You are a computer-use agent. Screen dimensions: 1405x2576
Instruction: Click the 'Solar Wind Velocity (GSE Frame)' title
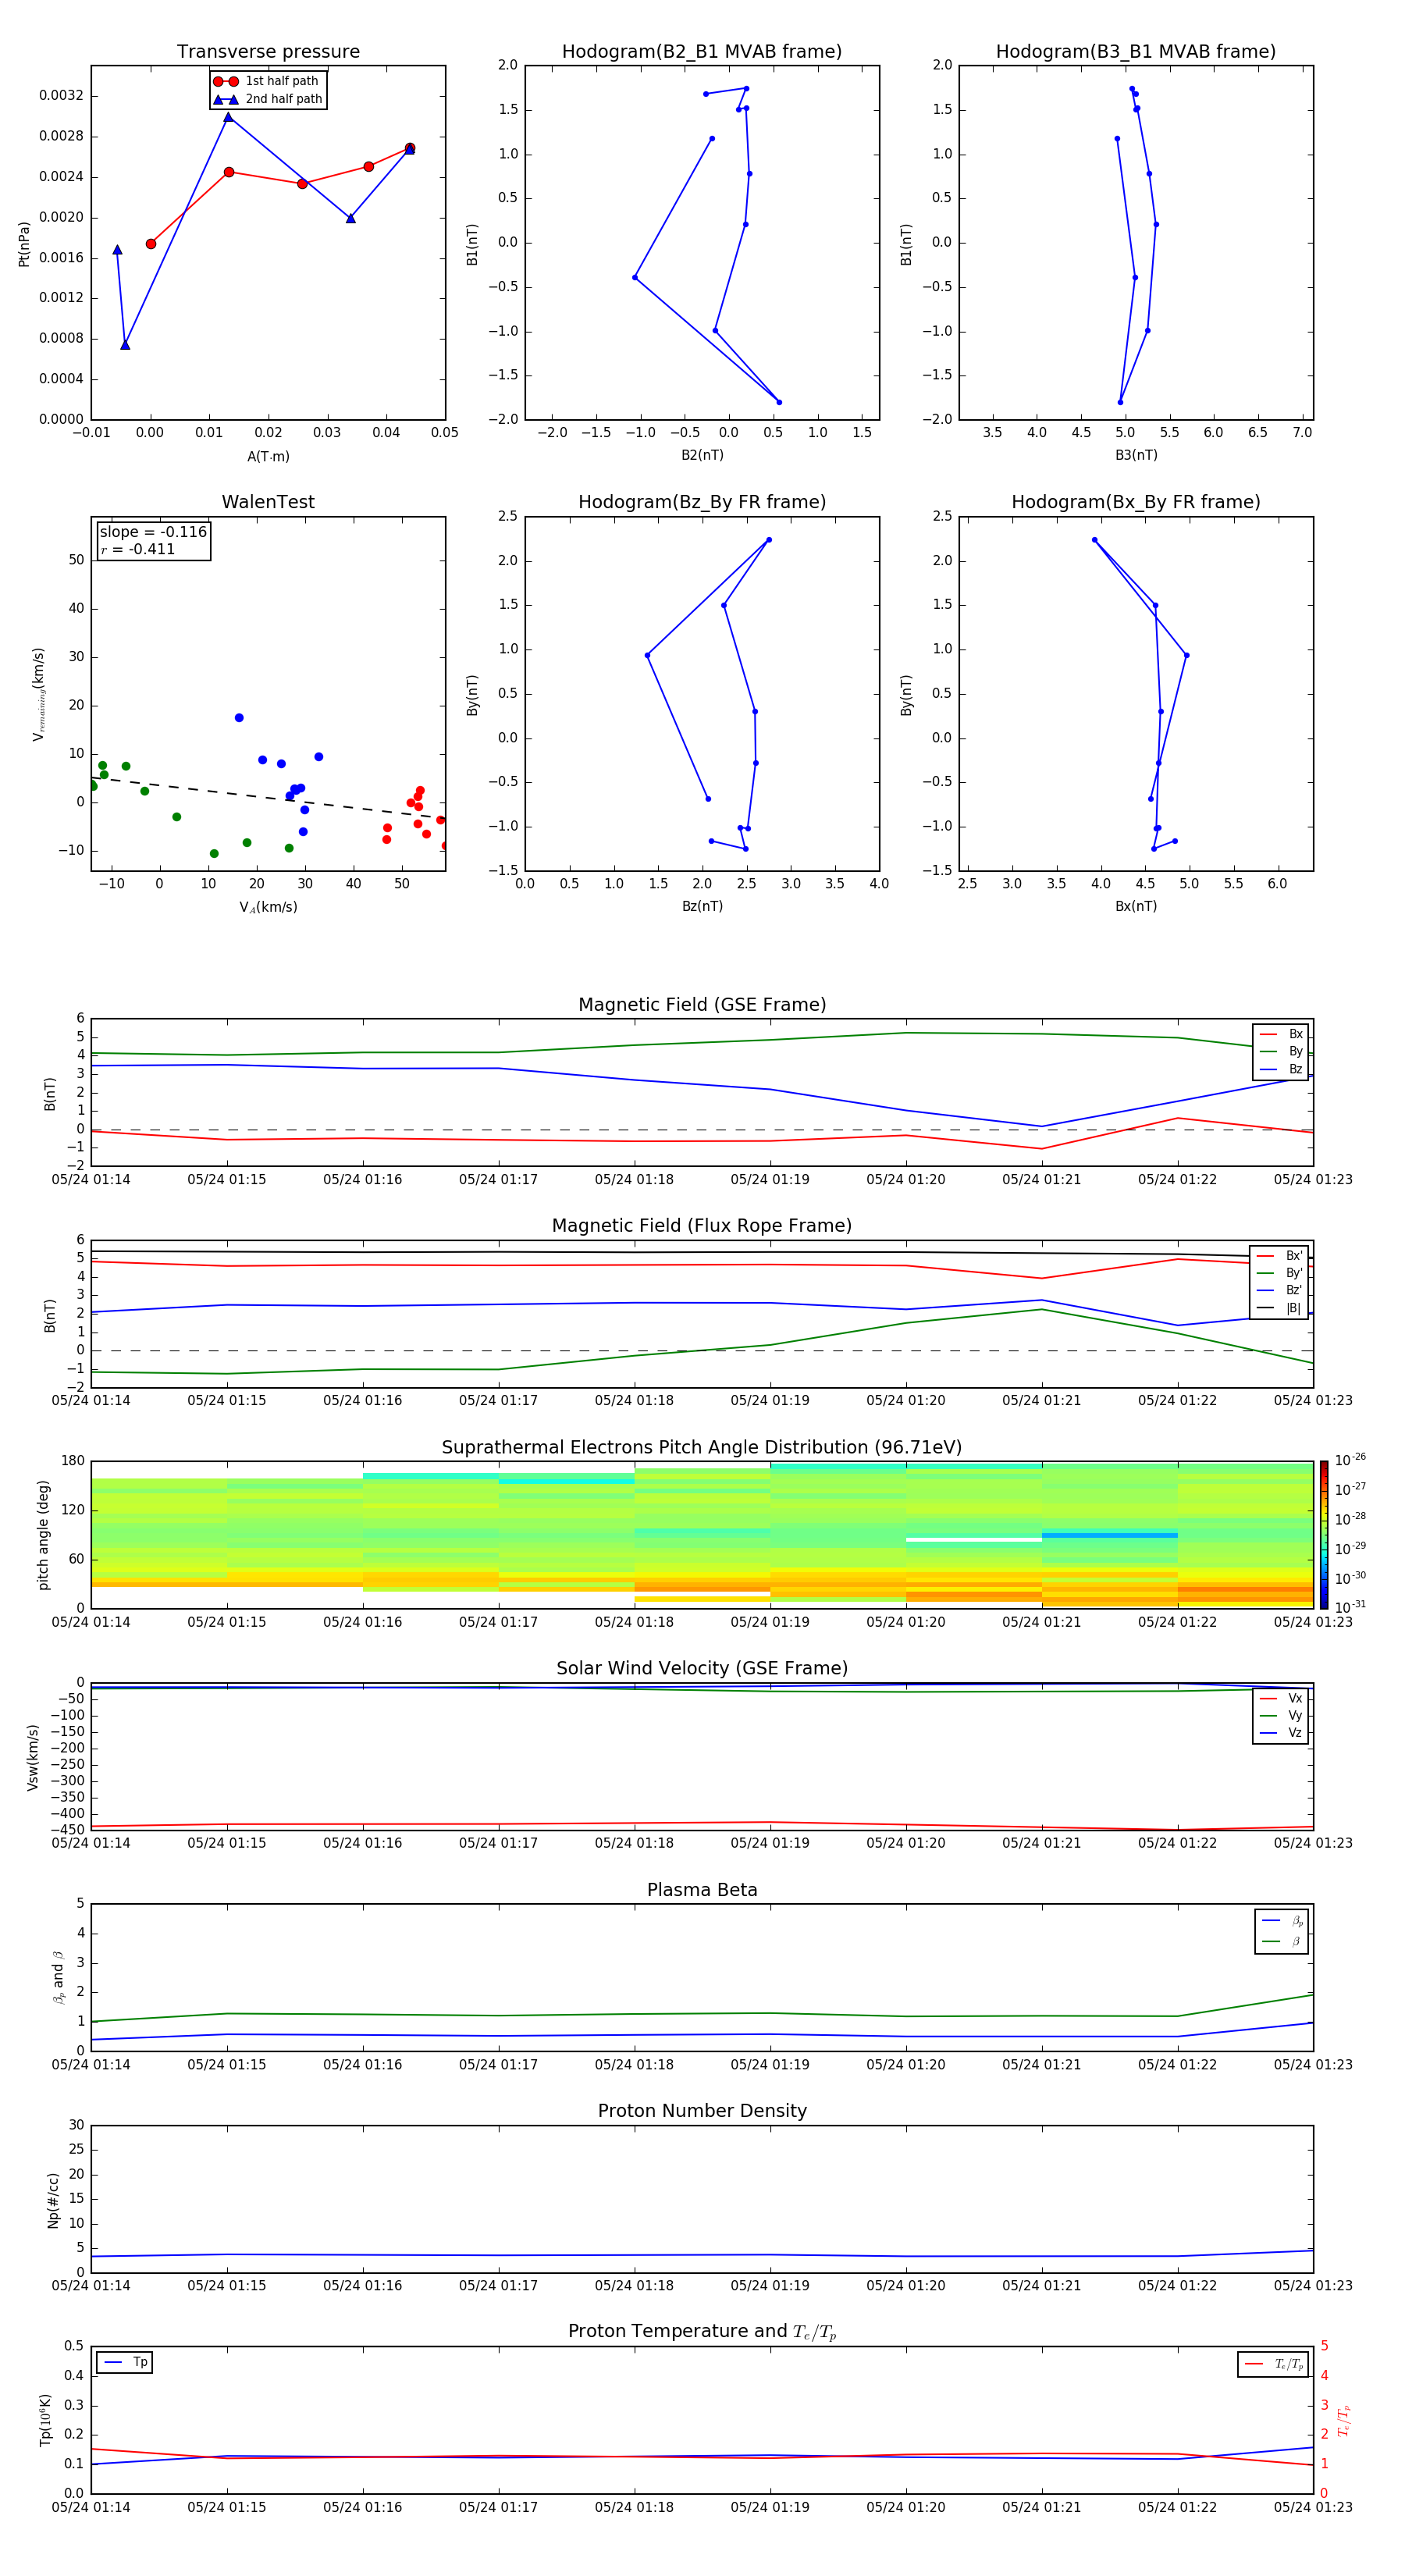(702, 1668)
